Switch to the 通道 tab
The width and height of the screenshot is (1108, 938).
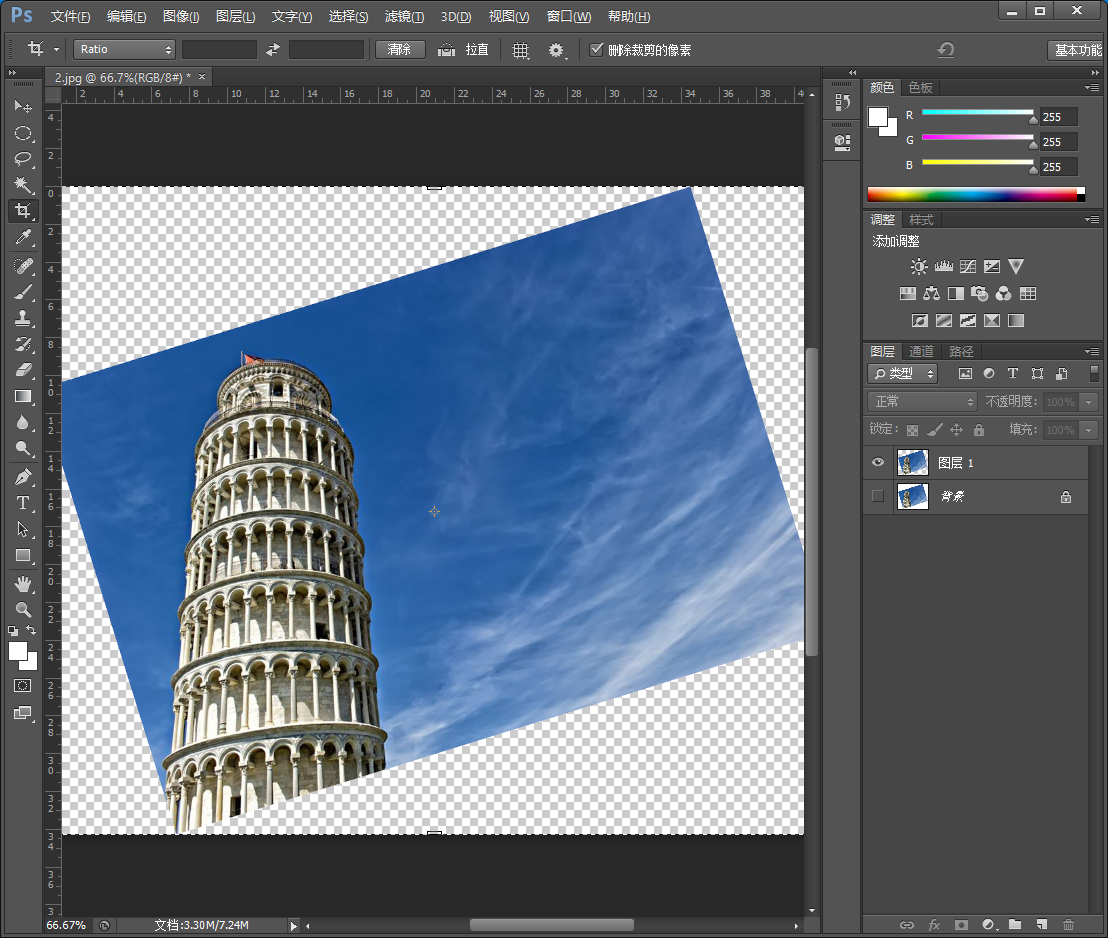click(921, 351)
